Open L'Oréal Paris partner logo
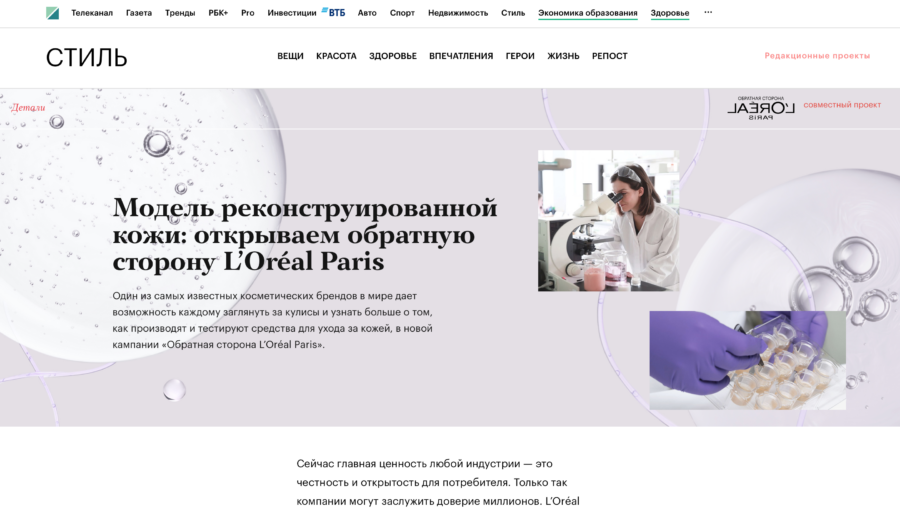Image resolution: width=900 pixels, height=511 pixels. 761,108
